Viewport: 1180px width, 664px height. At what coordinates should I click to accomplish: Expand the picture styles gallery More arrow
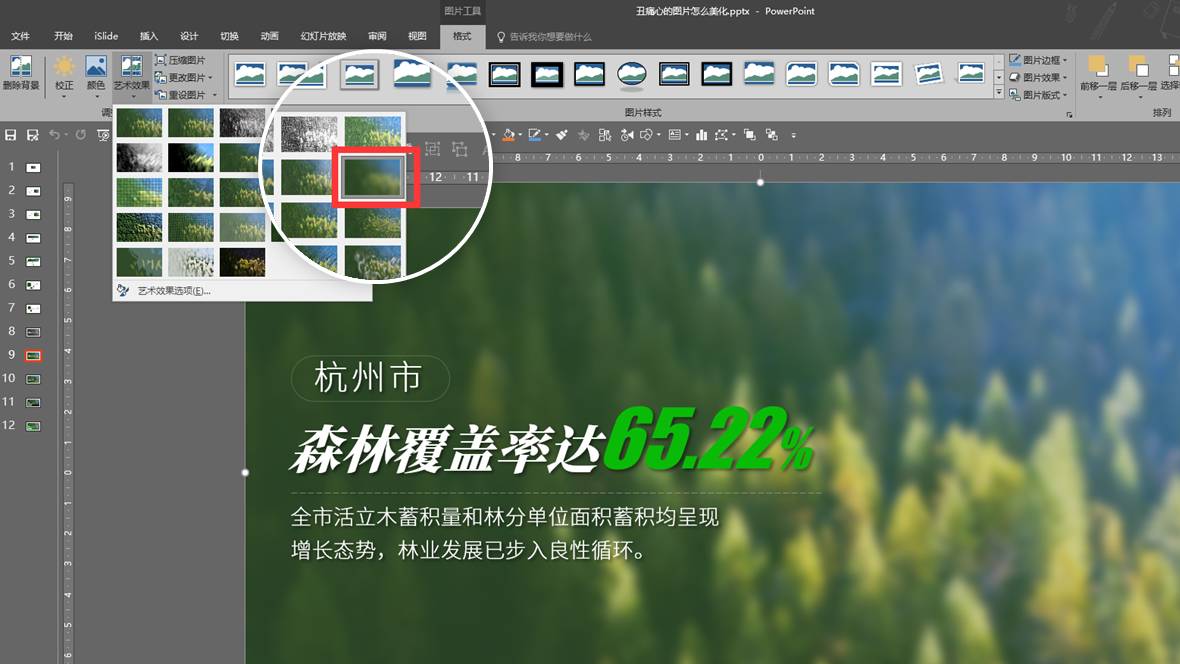point(999,93)
